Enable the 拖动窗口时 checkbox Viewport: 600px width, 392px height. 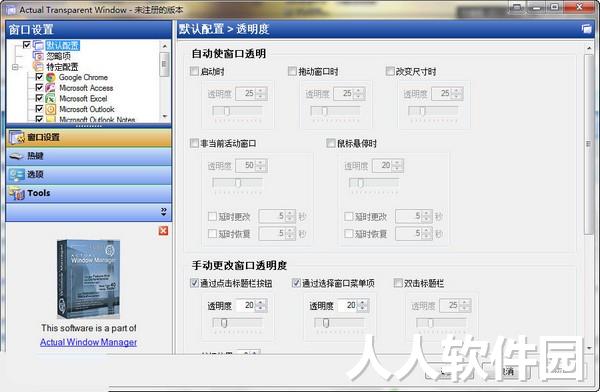point(292,71)
